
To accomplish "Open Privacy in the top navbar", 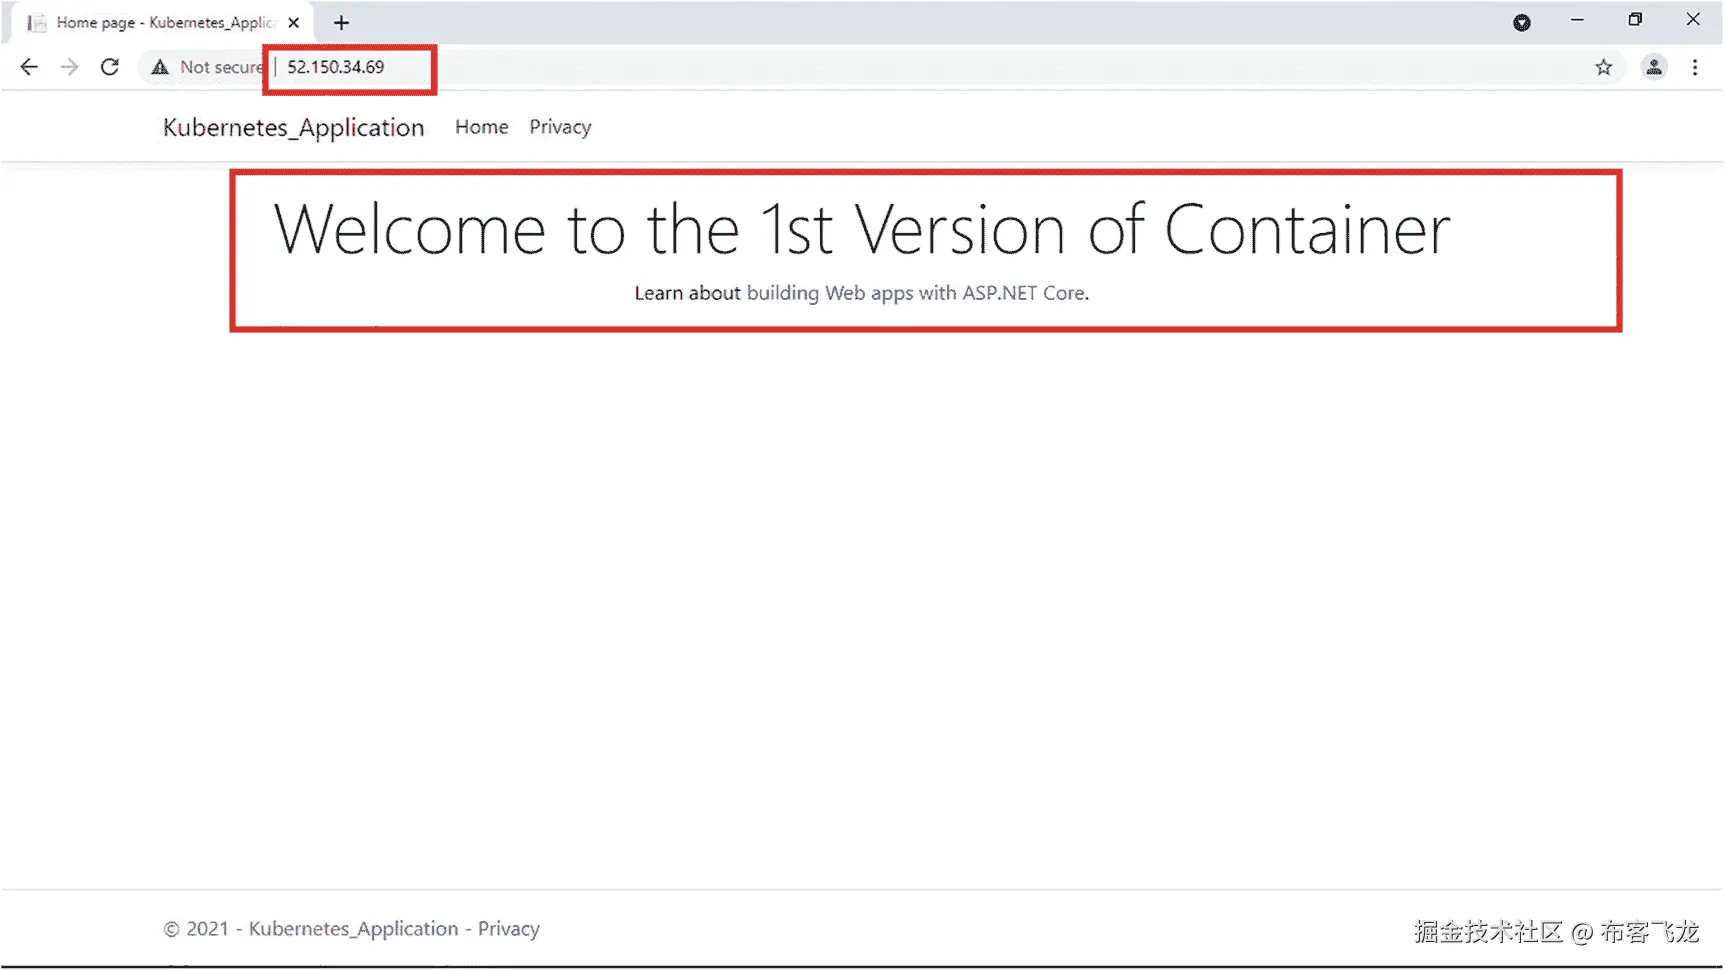I will (x=560, y=127).
